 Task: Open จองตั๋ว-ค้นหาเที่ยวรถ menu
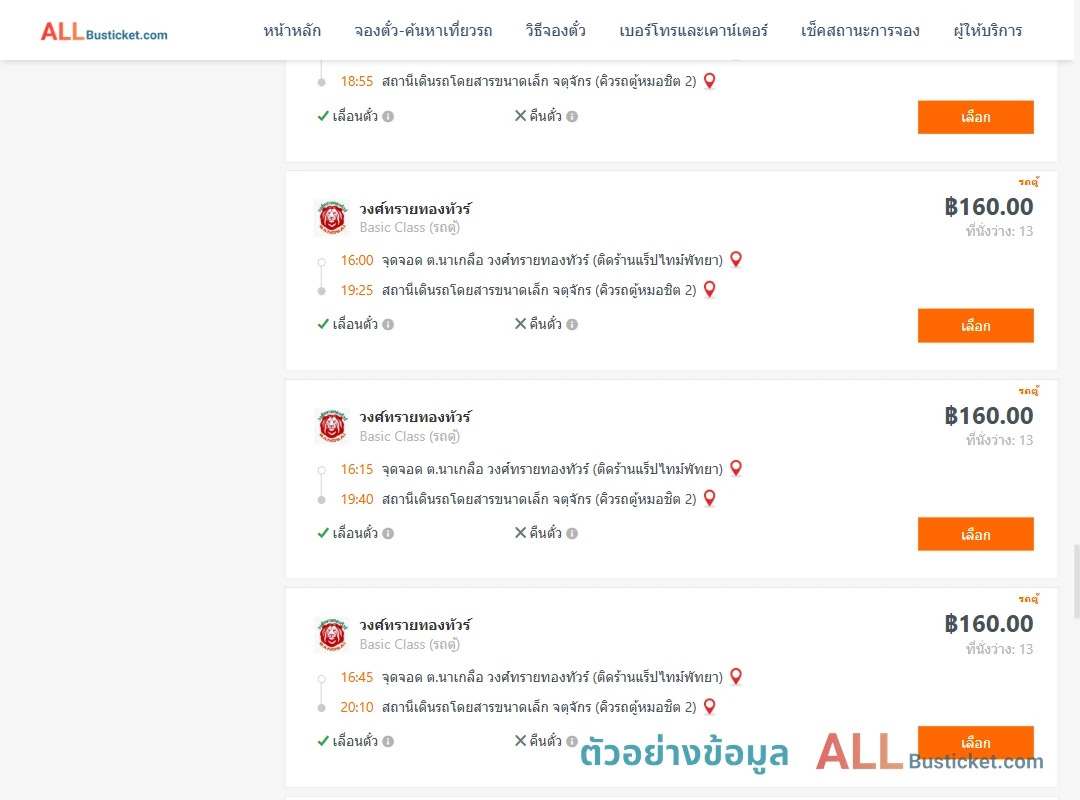pyautogui.click(x=423, y=30)
